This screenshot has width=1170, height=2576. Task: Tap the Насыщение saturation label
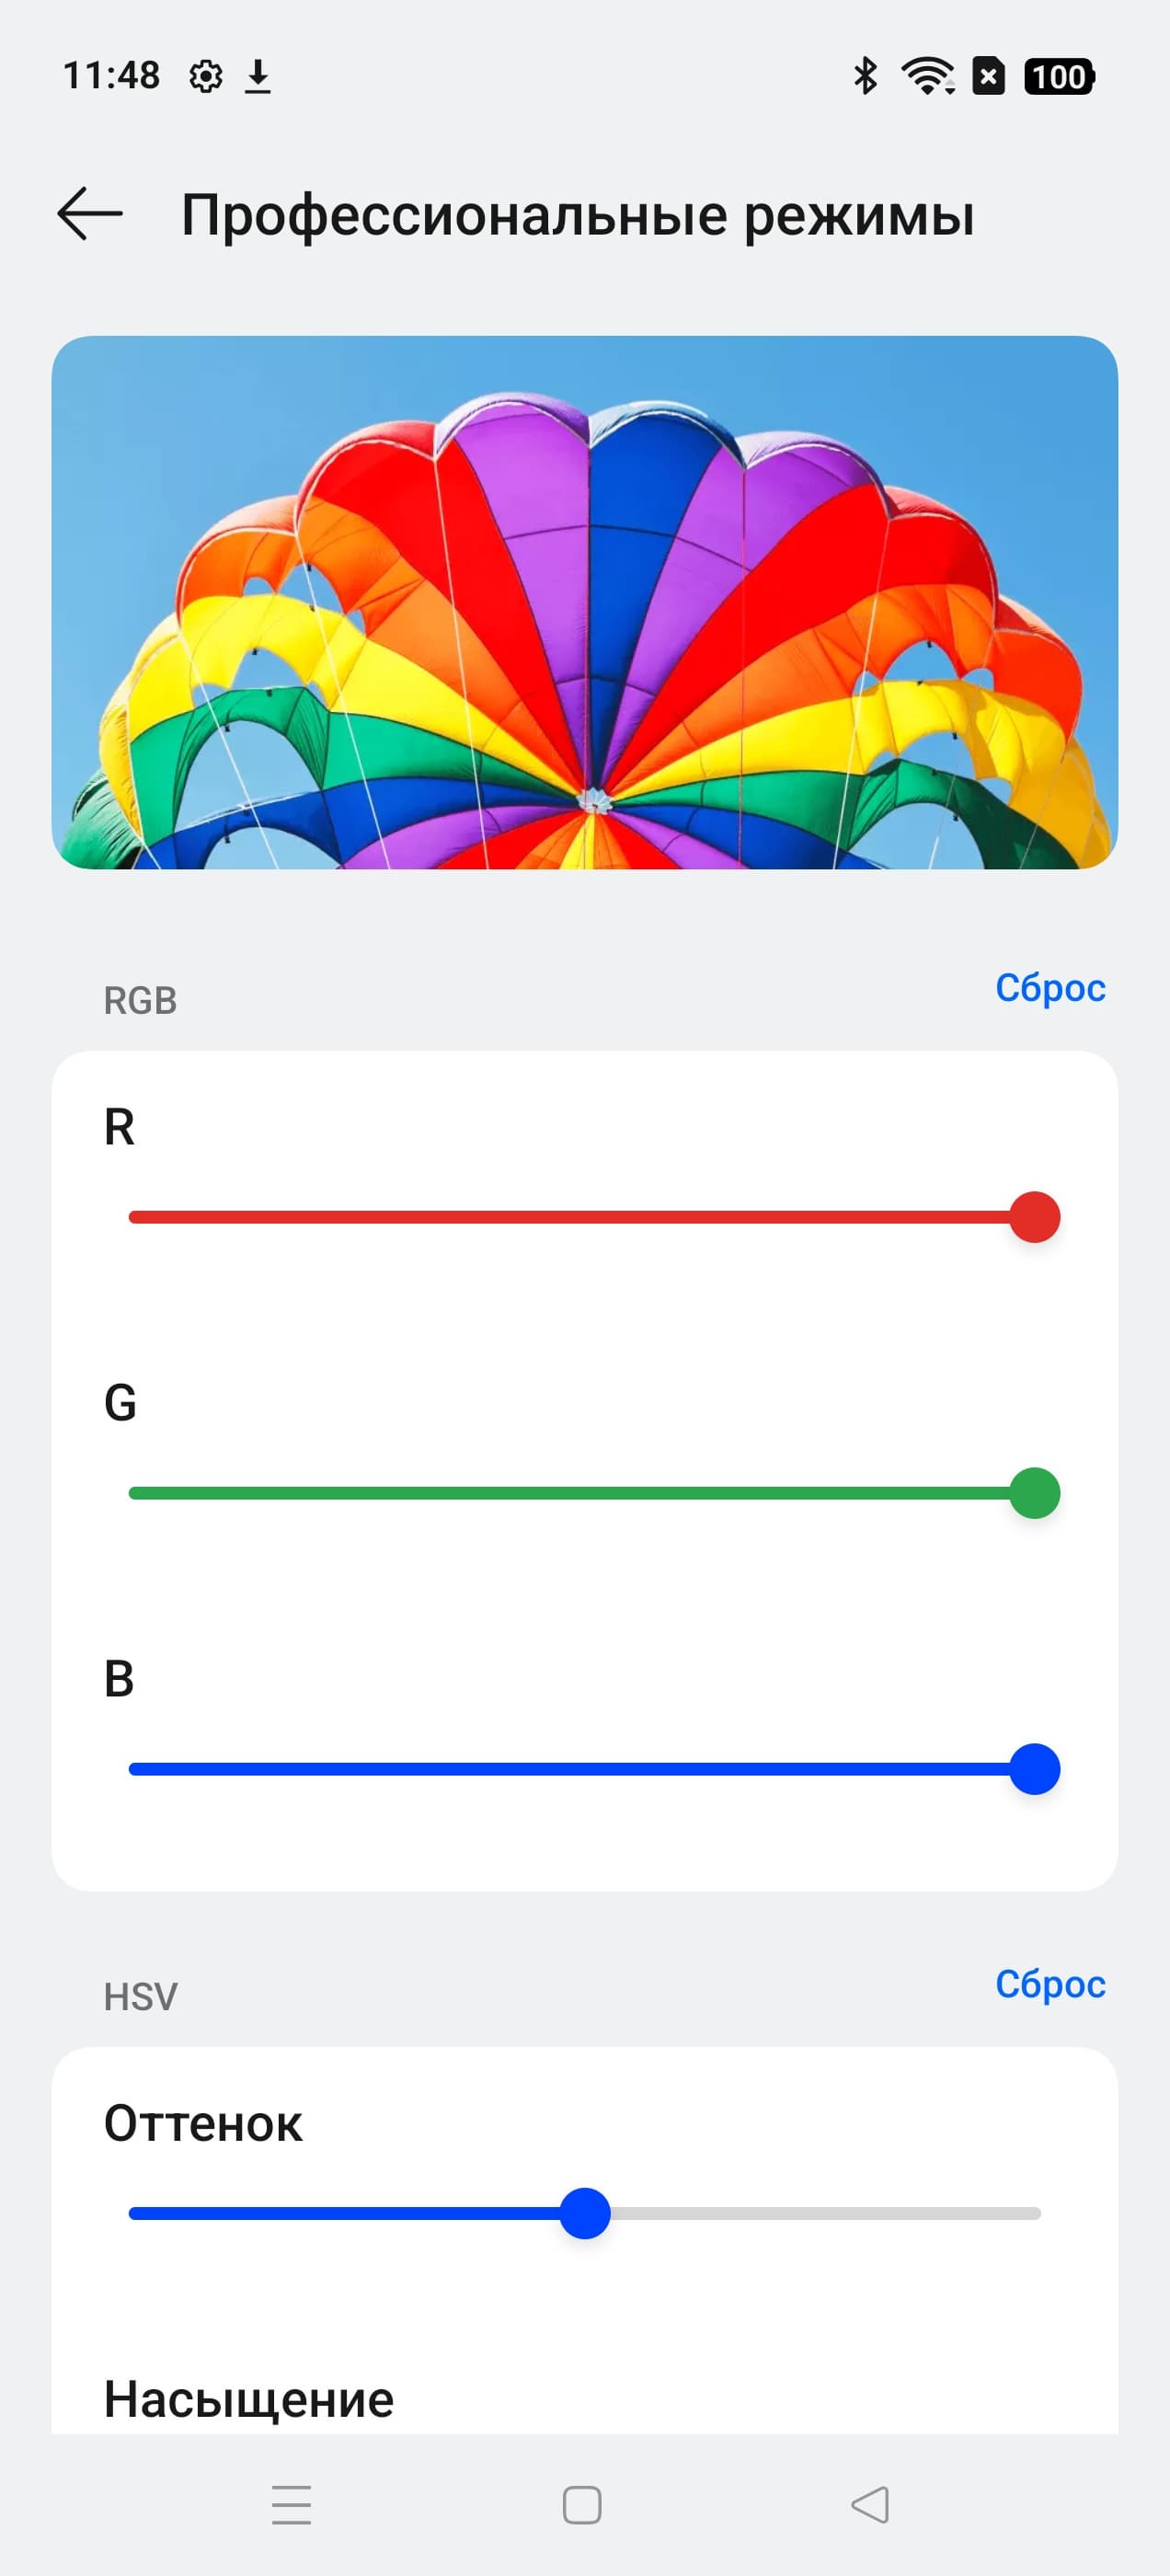(x=249, y=2399)
